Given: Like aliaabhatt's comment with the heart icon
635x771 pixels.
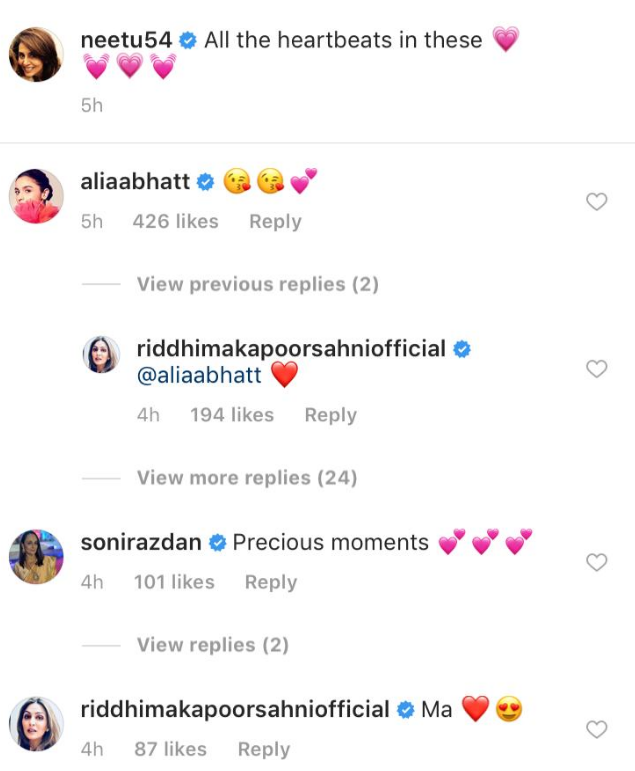Looking at the screenshot, I should (596, 202).
